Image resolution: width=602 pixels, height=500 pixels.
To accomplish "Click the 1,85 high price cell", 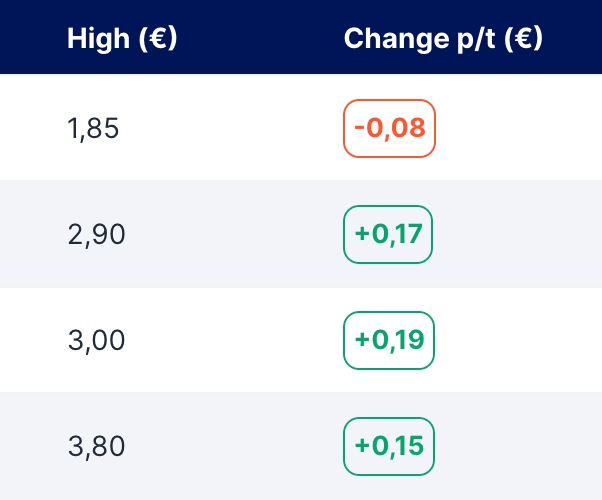I will 93,129.
